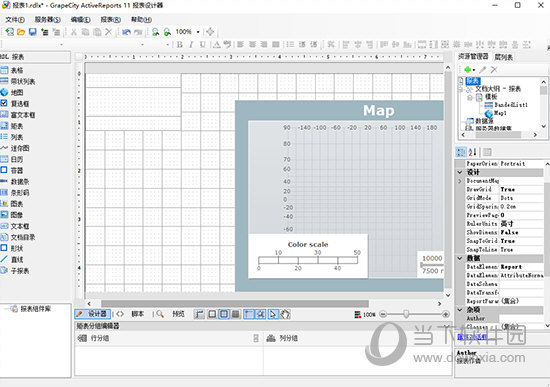
Task: Switch to the 层列表 tab
Action: point(504,57)
